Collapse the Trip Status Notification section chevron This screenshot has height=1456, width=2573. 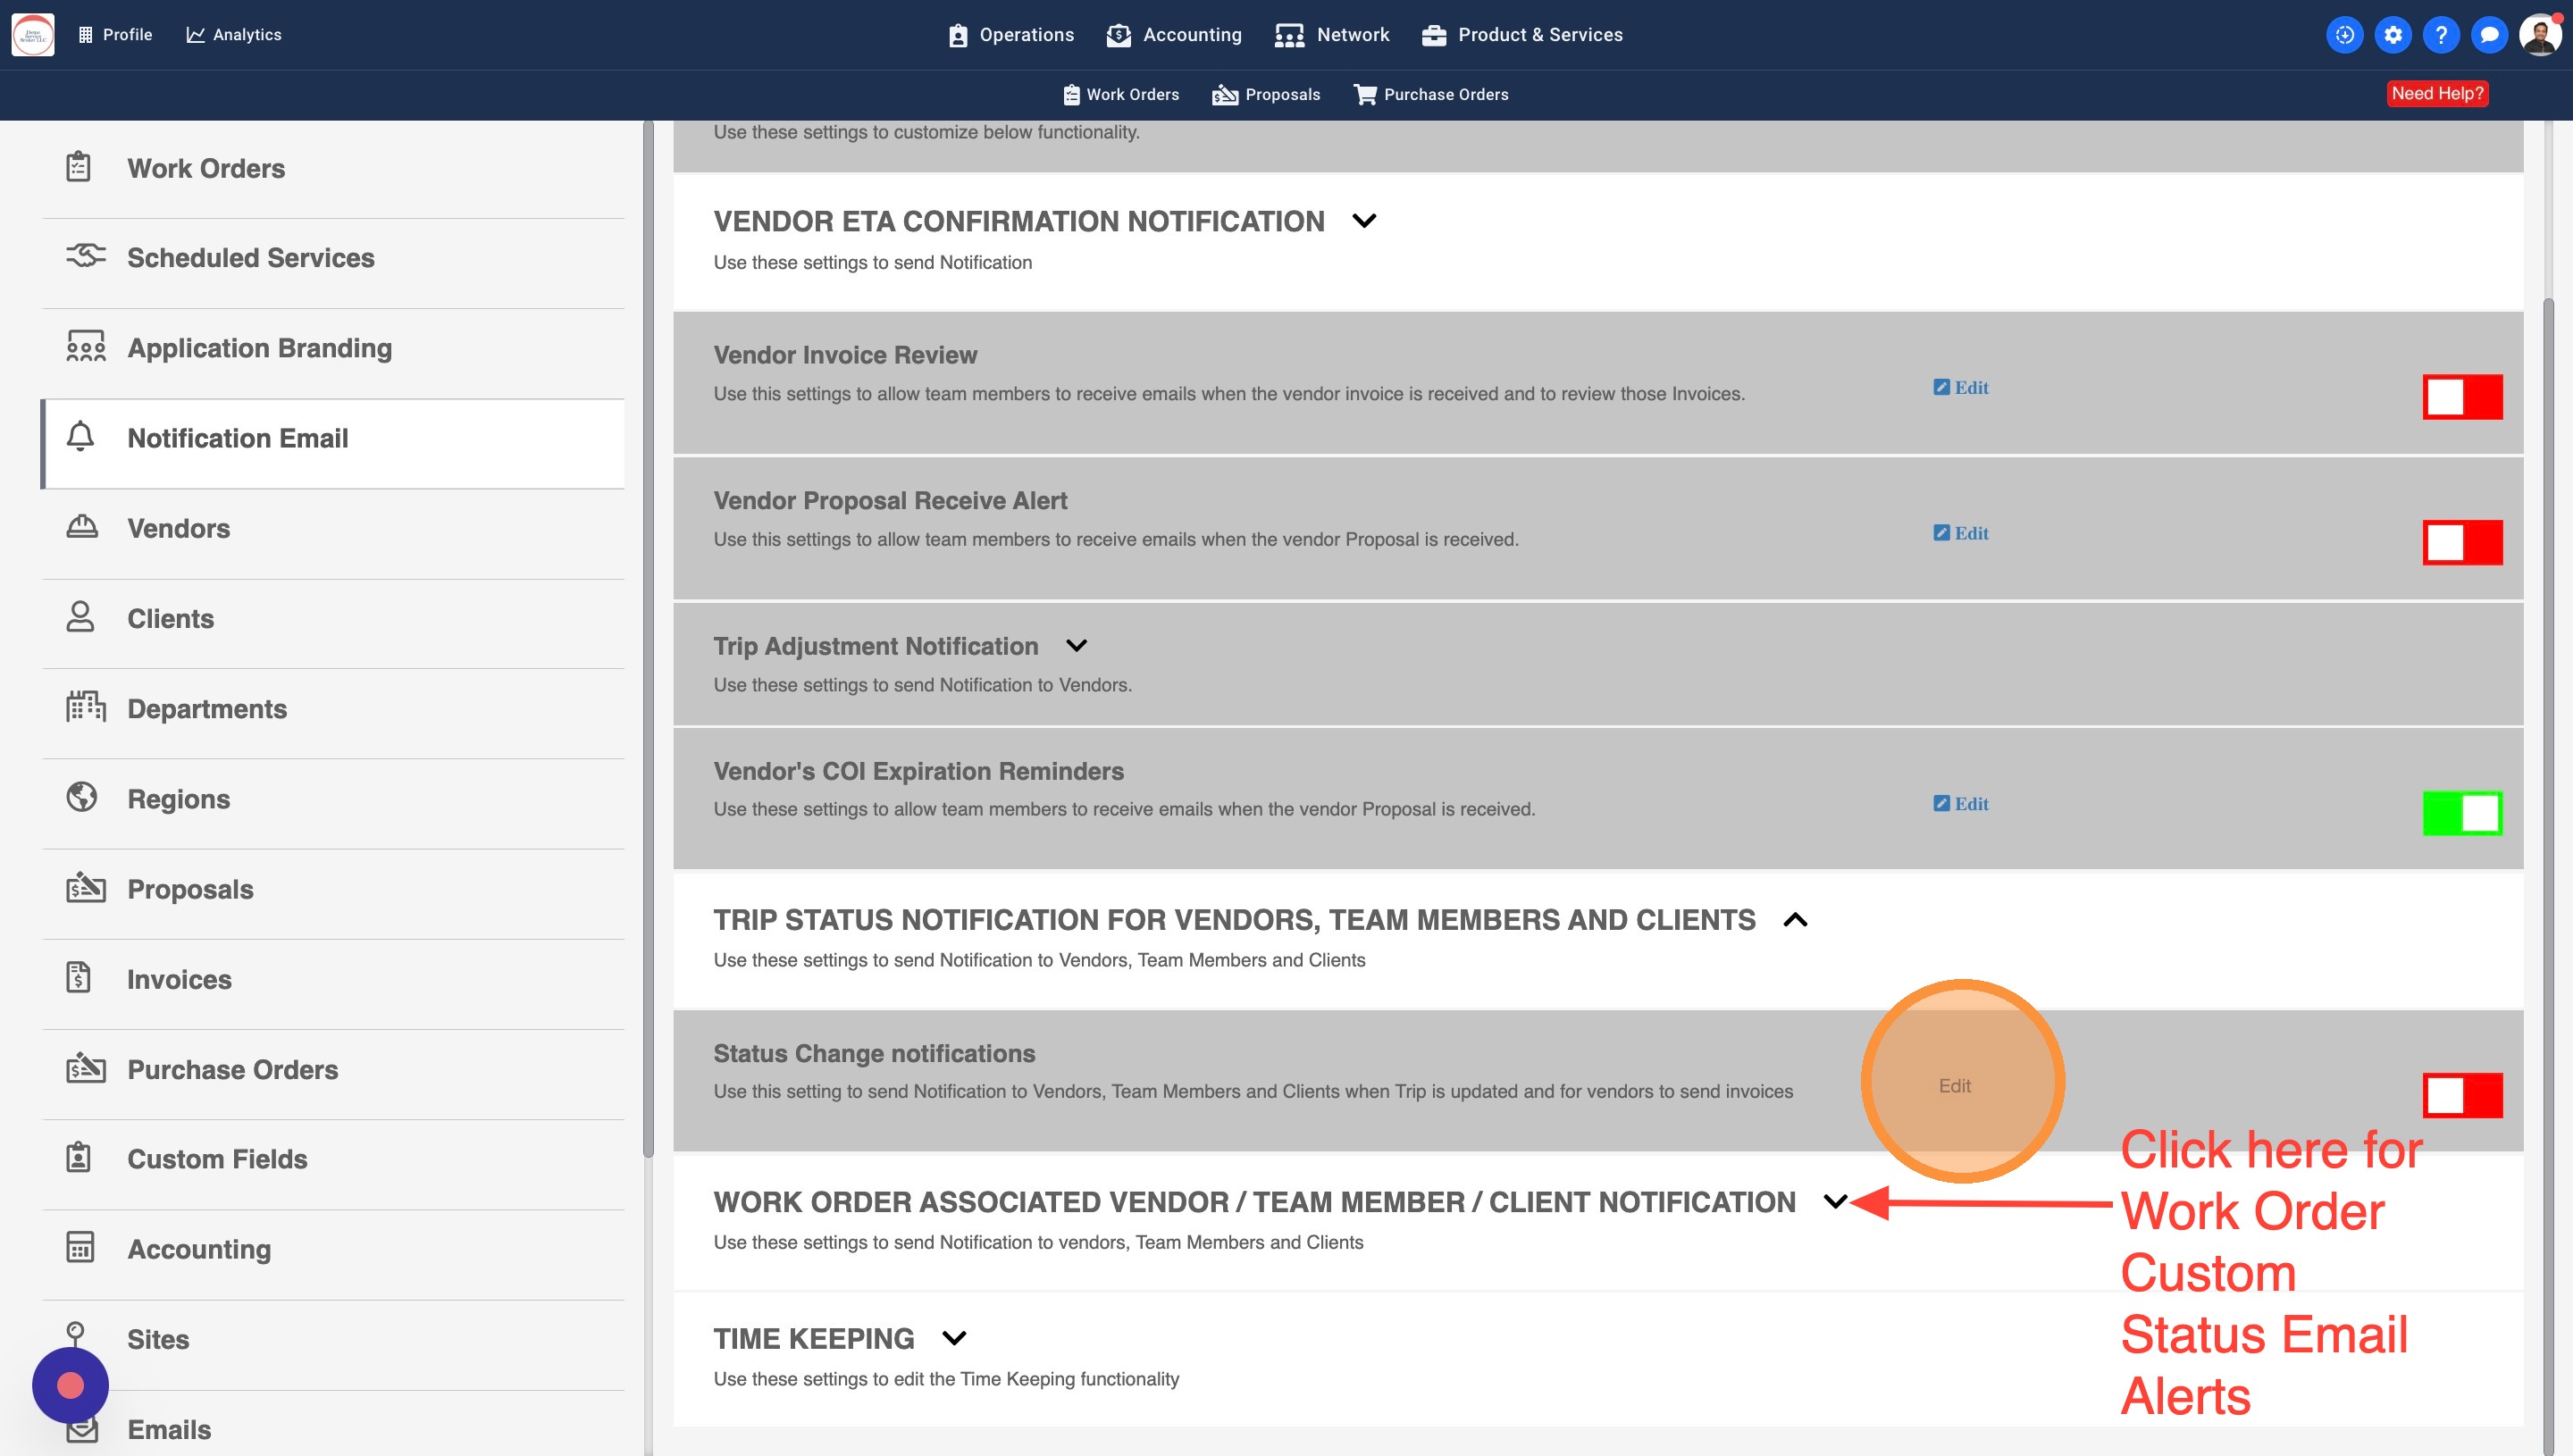1795,920
